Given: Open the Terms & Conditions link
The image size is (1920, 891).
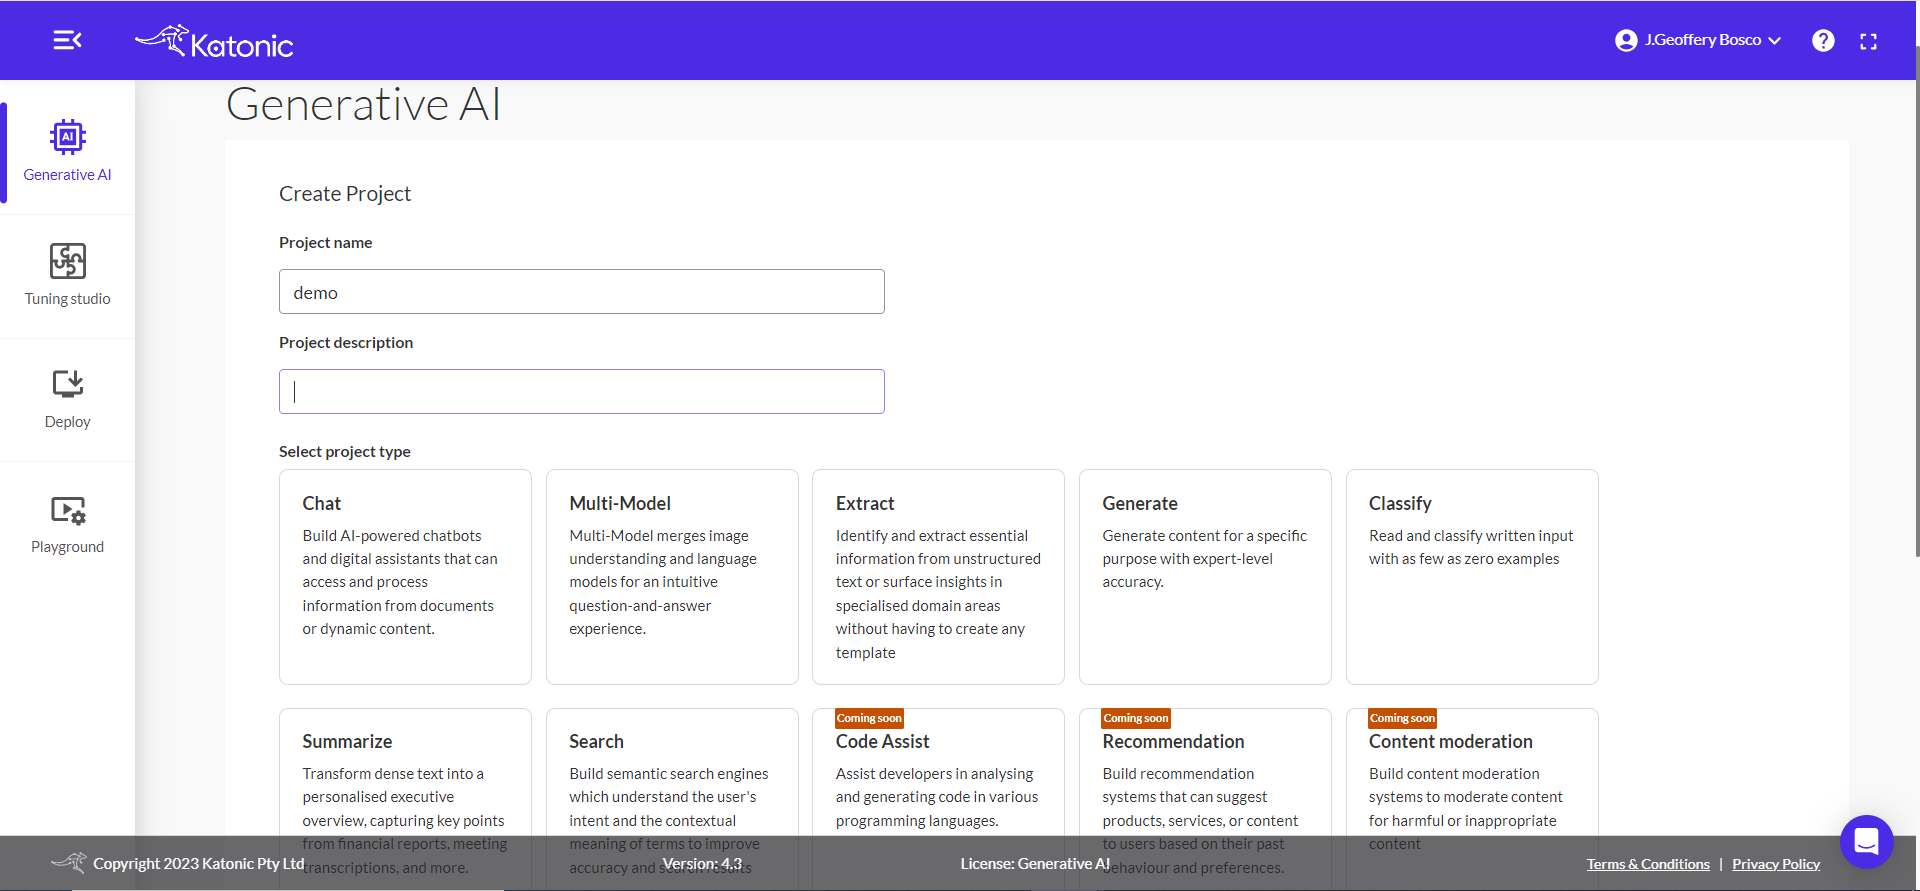Looking at the screenshot, I should (1648, 864).
